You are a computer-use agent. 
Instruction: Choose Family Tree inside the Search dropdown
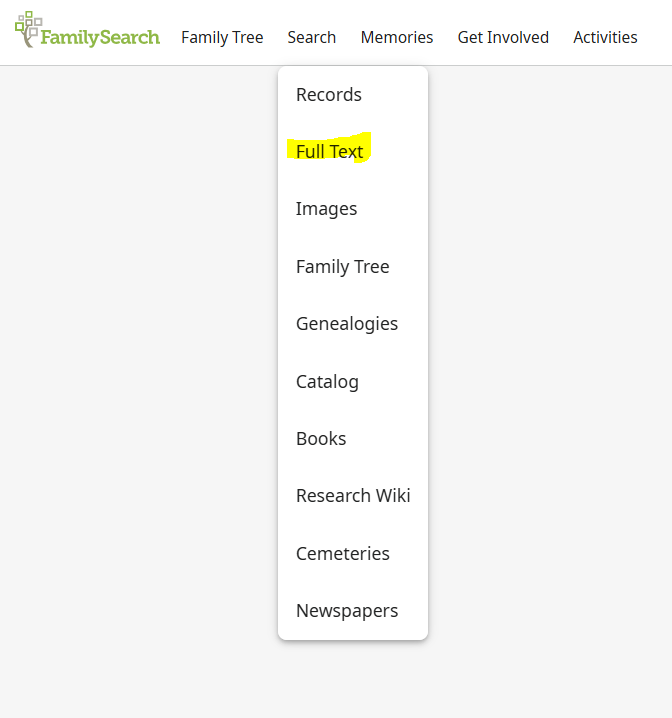pyautogui.click(x=353, y=267)
